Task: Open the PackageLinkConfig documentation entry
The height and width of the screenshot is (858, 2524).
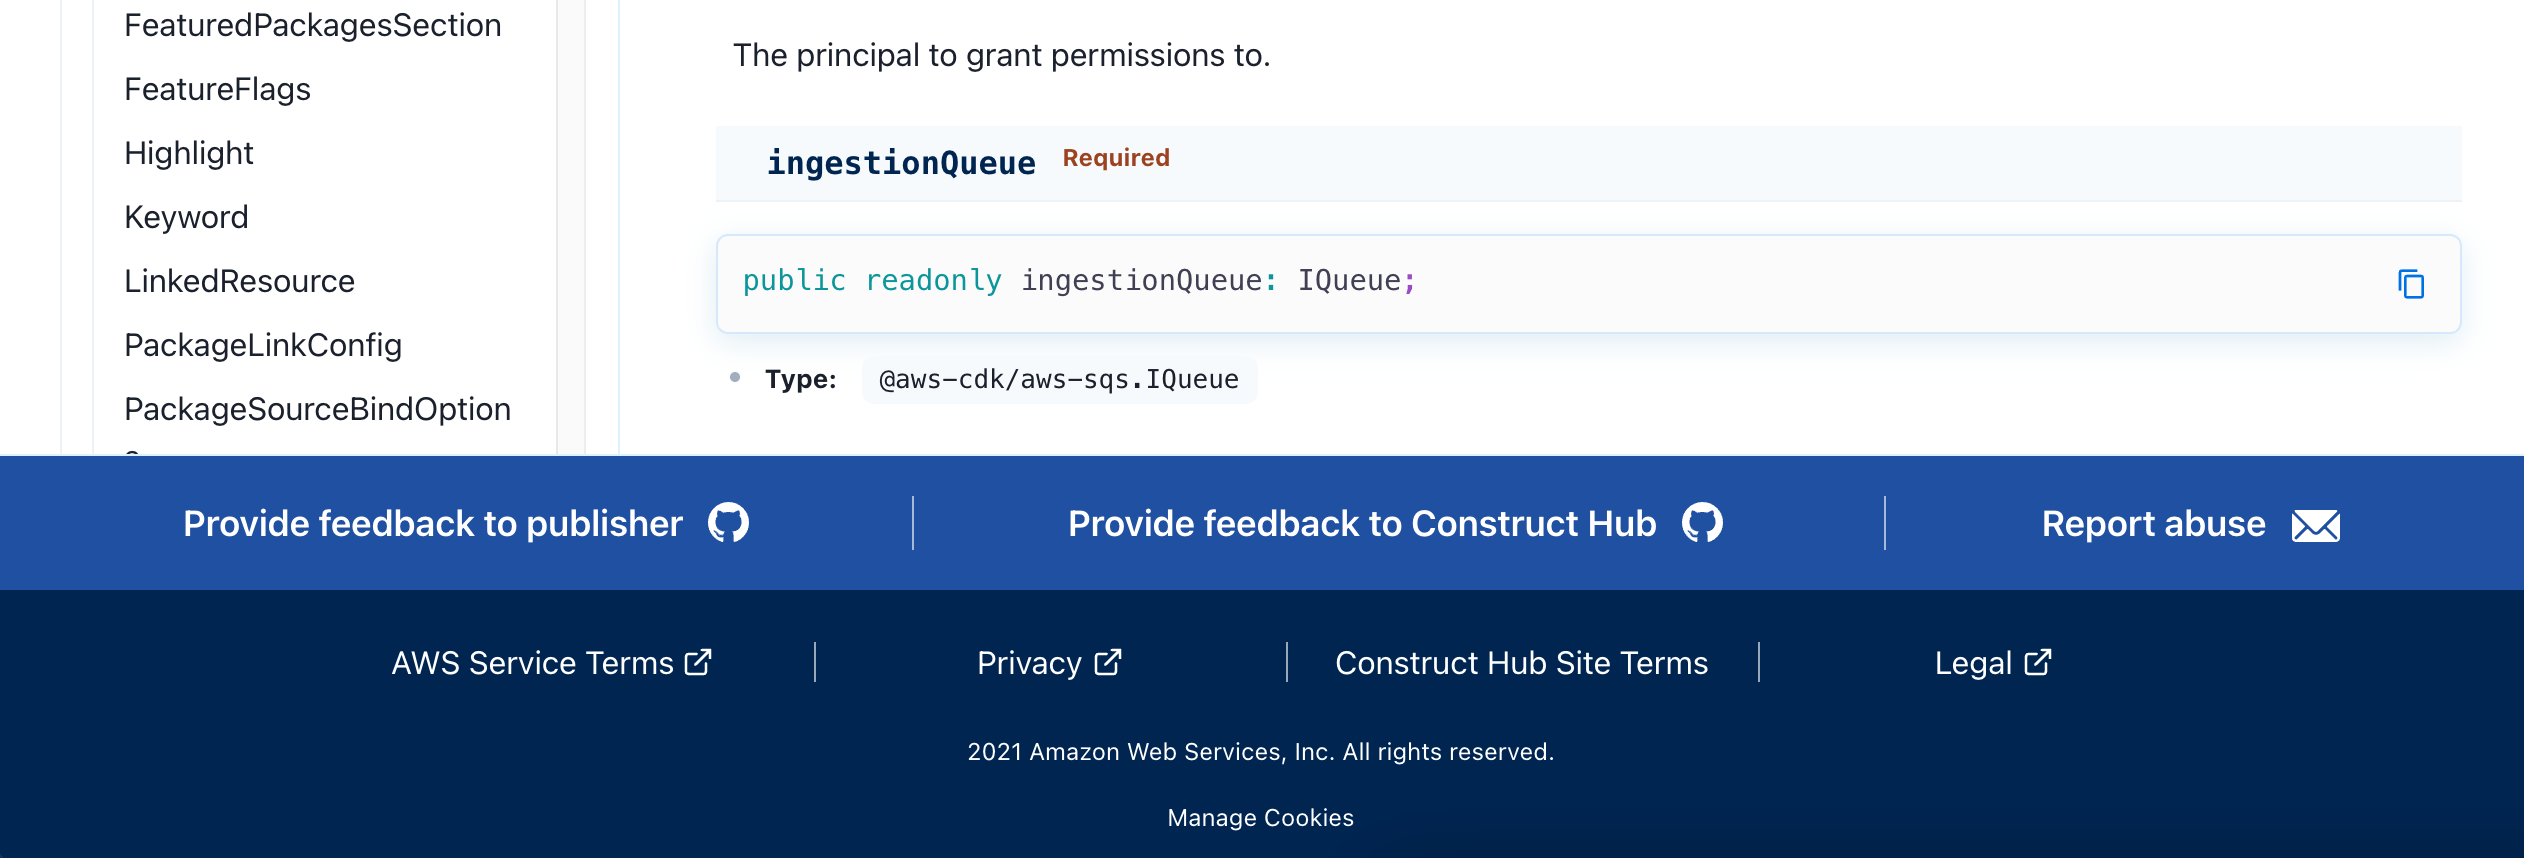Action: 263,345
